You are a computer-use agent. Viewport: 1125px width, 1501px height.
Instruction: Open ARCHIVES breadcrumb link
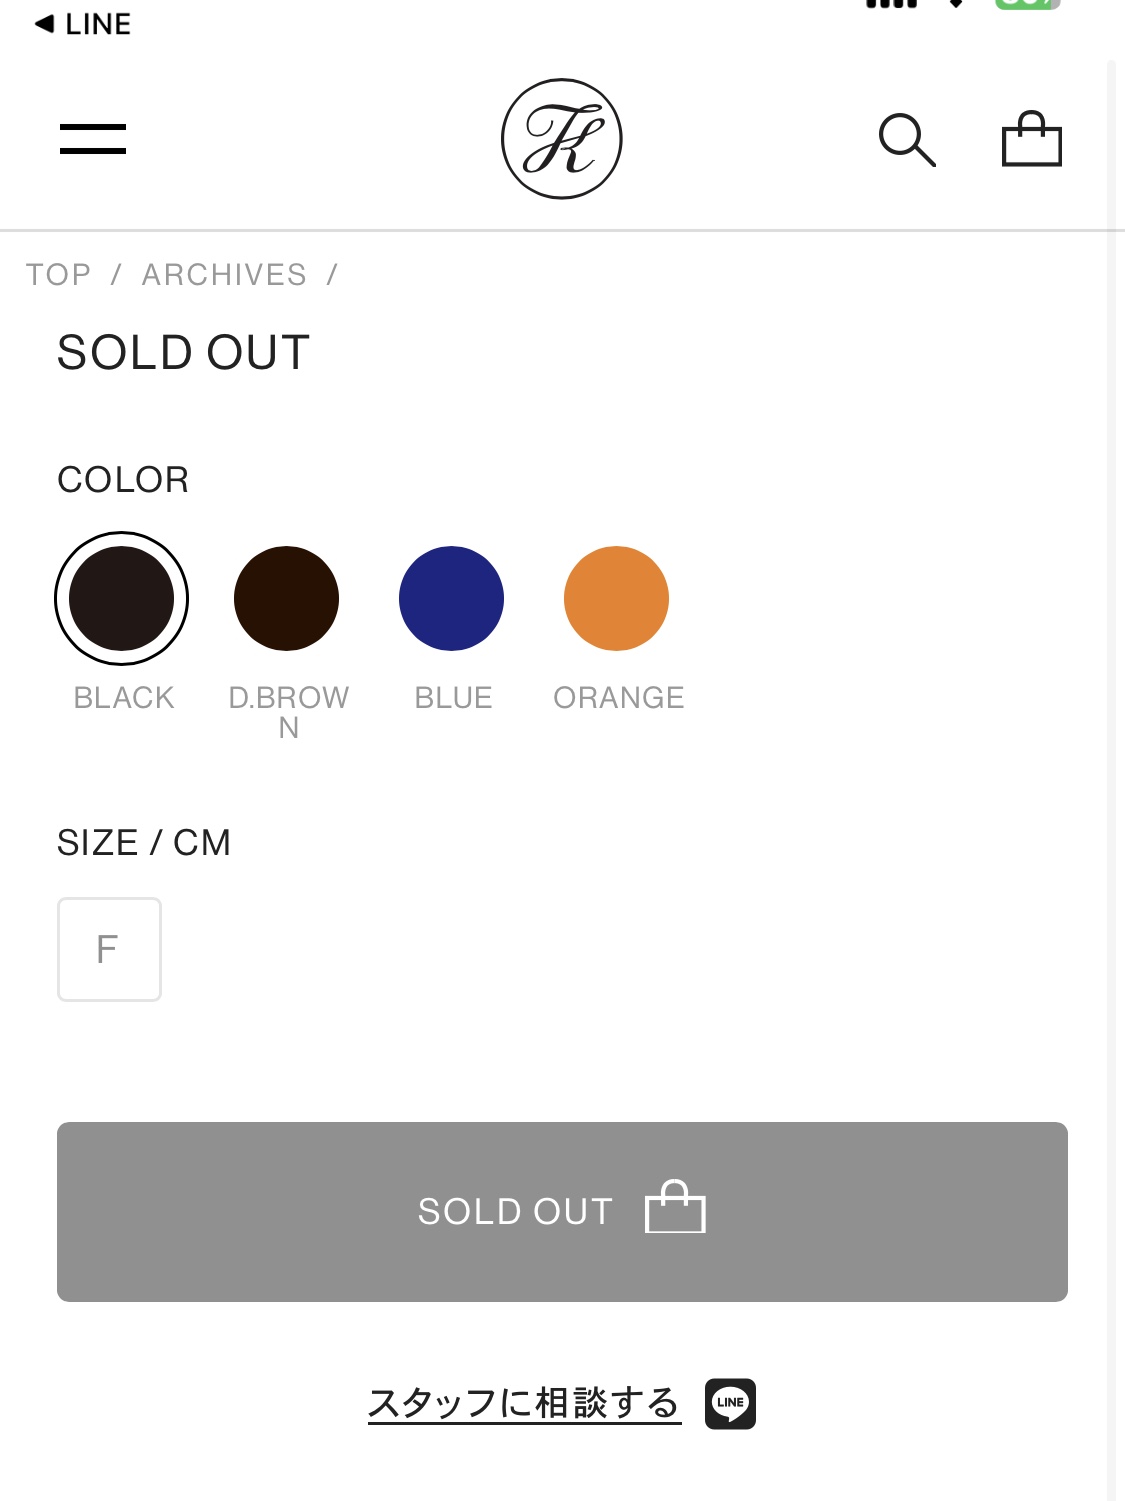[224, 274]
